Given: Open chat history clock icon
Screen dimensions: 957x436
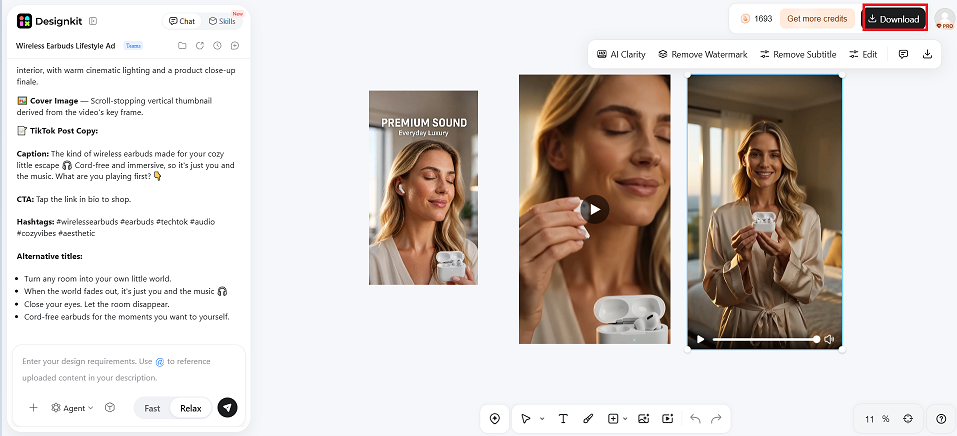Looking at the screenshot, I should click(x=217, y=46).
